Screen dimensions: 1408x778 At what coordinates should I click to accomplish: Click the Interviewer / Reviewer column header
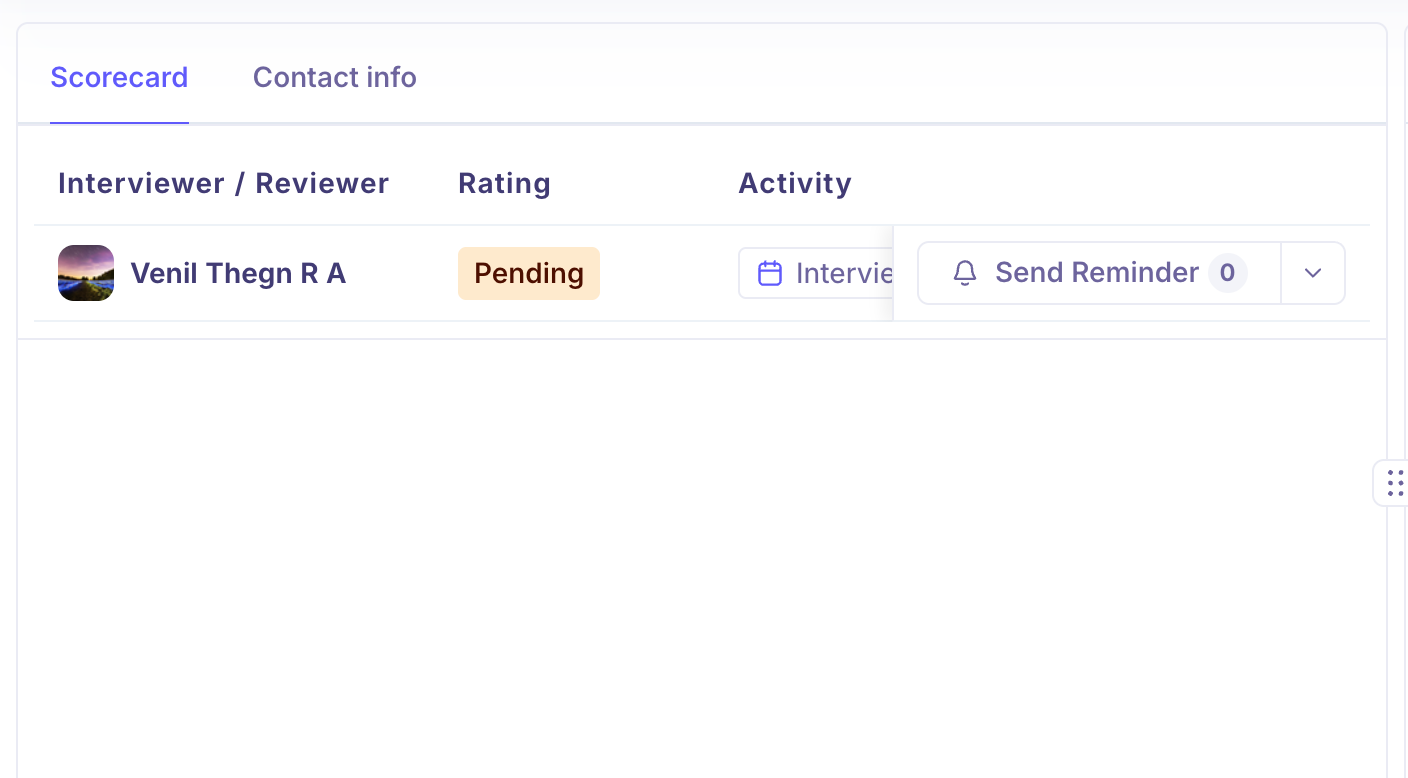click(223, 183)
